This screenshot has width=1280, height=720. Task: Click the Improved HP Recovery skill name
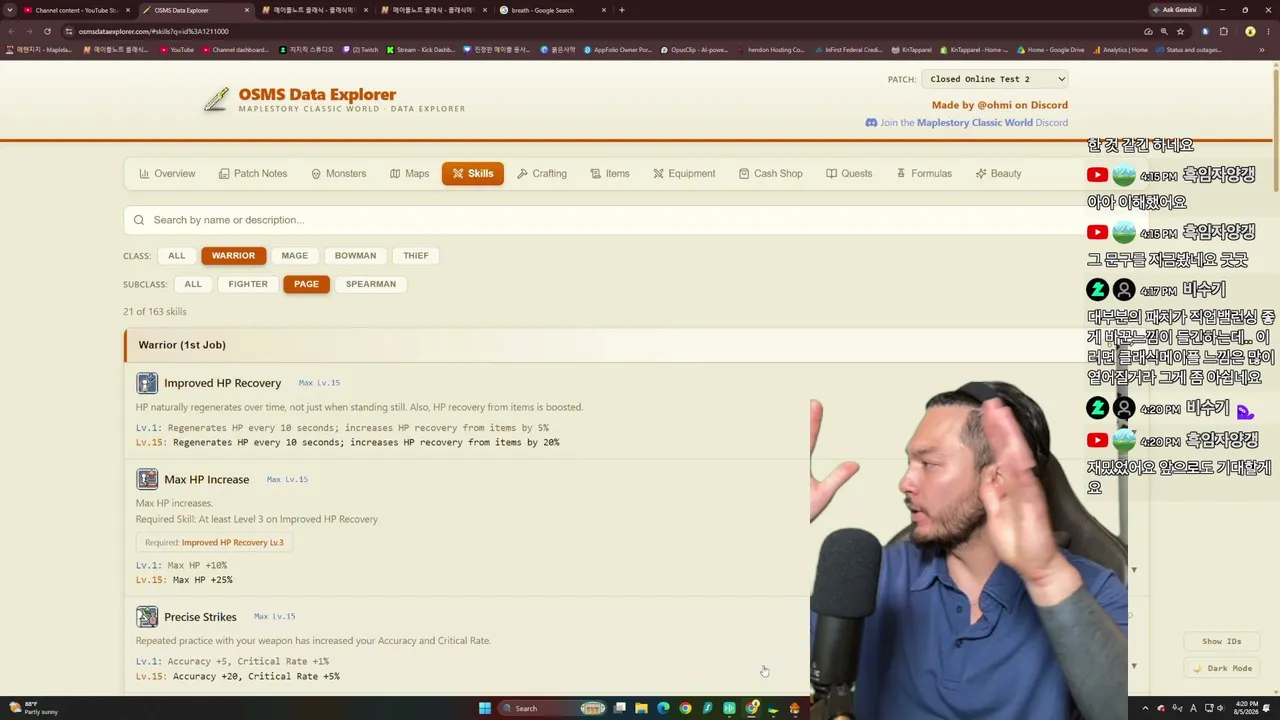point(222,383)
